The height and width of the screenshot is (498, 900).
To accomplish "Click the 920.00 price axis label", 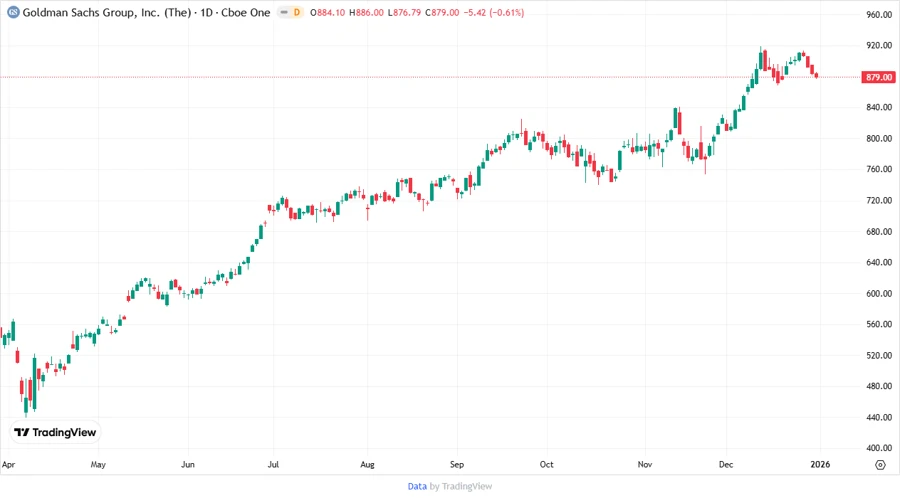I will 879,45.
